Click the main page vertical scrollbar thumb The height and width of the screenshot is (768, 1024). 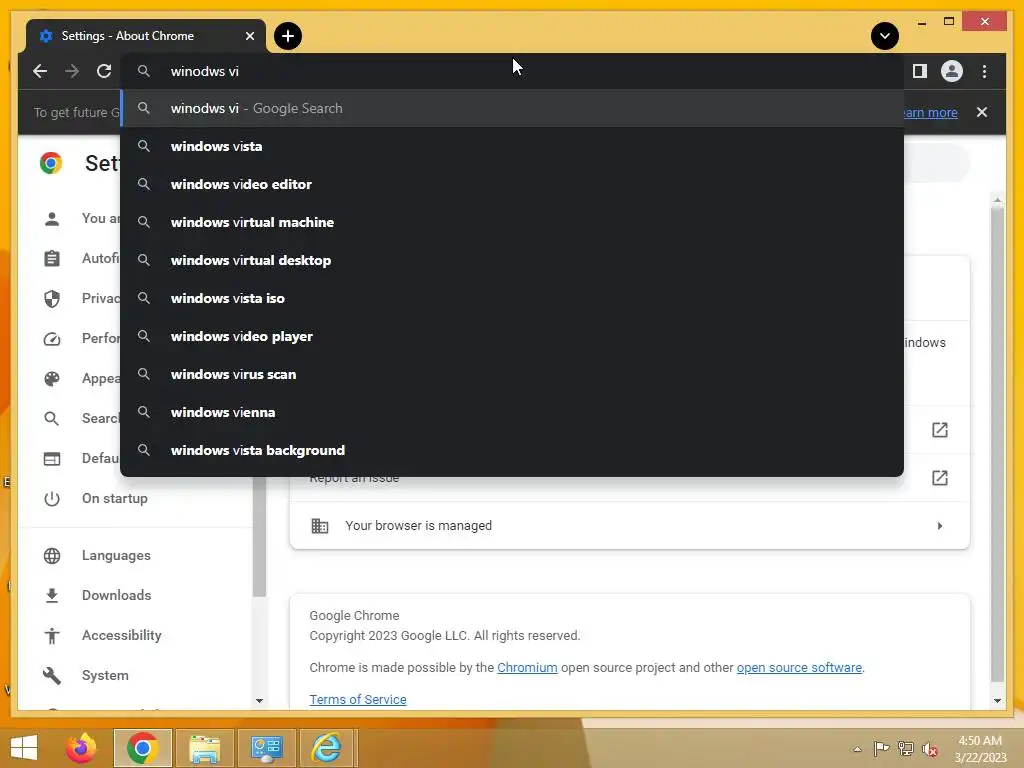(997, 444)
